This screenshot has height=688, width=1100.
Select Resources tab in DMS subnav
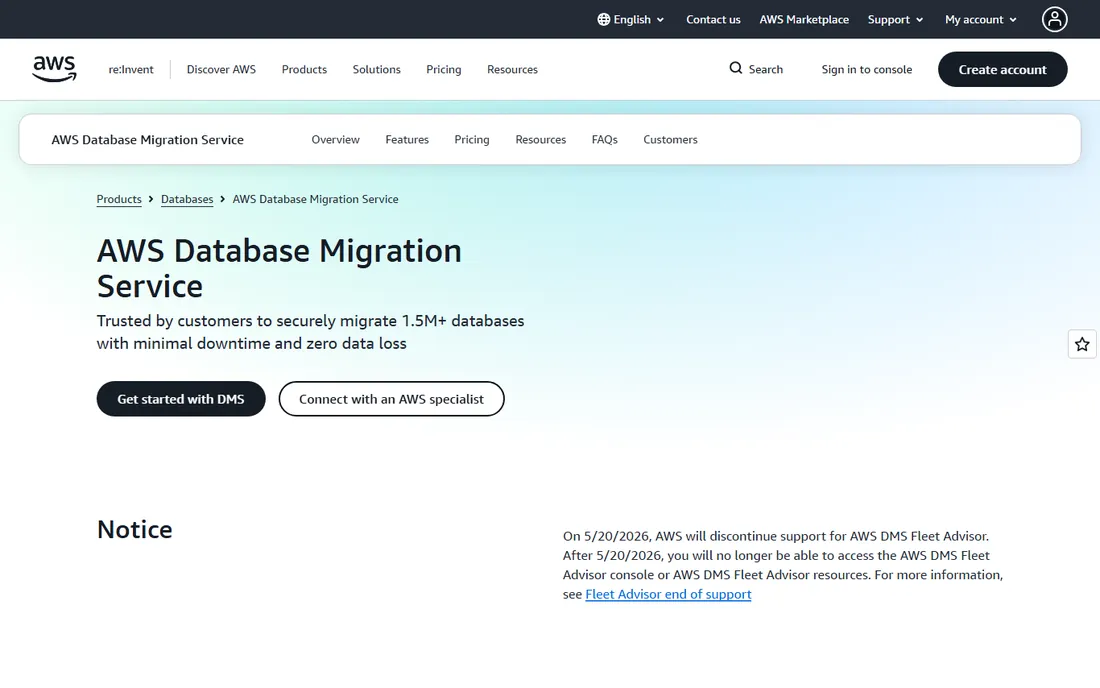[540, 140]
